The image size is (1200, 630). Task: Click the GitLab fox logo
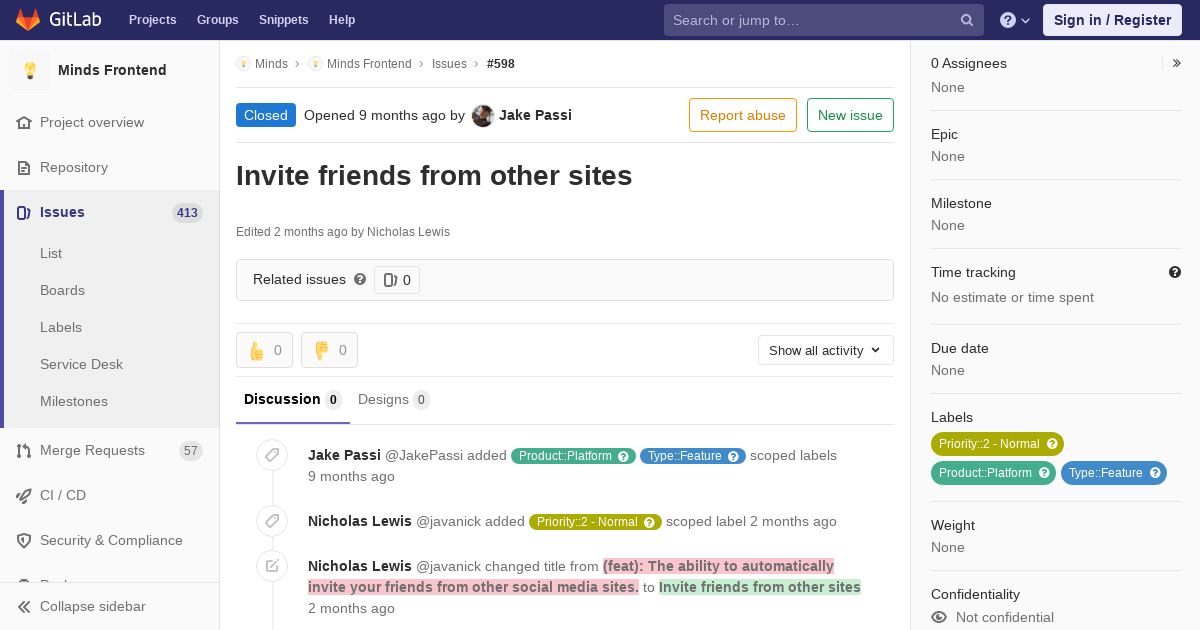28,20
